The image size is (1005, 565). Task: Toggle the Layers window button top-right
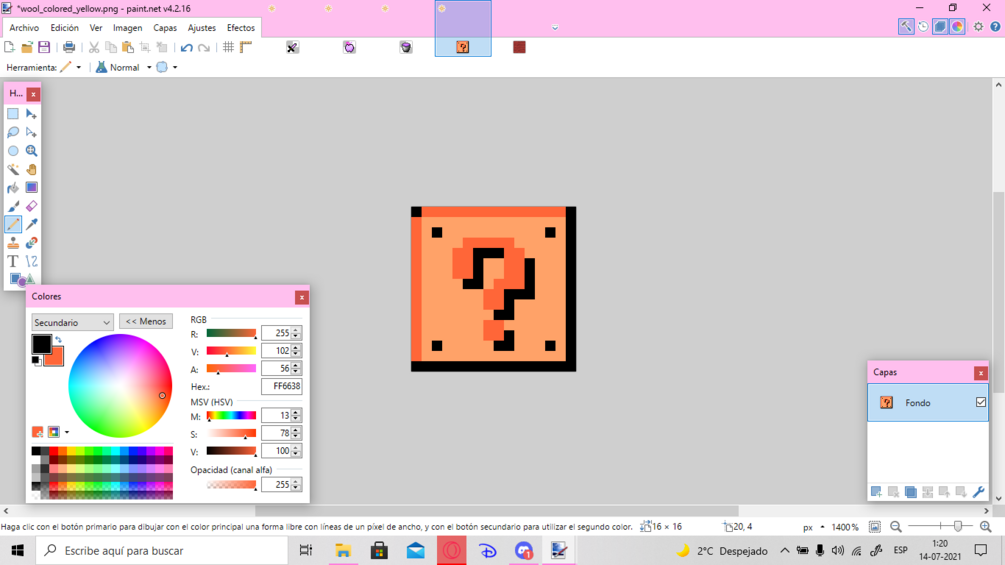pos(940,26)
